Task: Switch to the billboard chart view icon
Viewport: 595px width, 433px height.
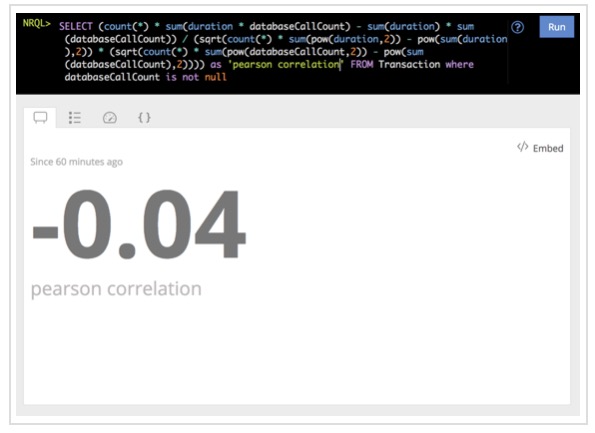Action: 40,118
